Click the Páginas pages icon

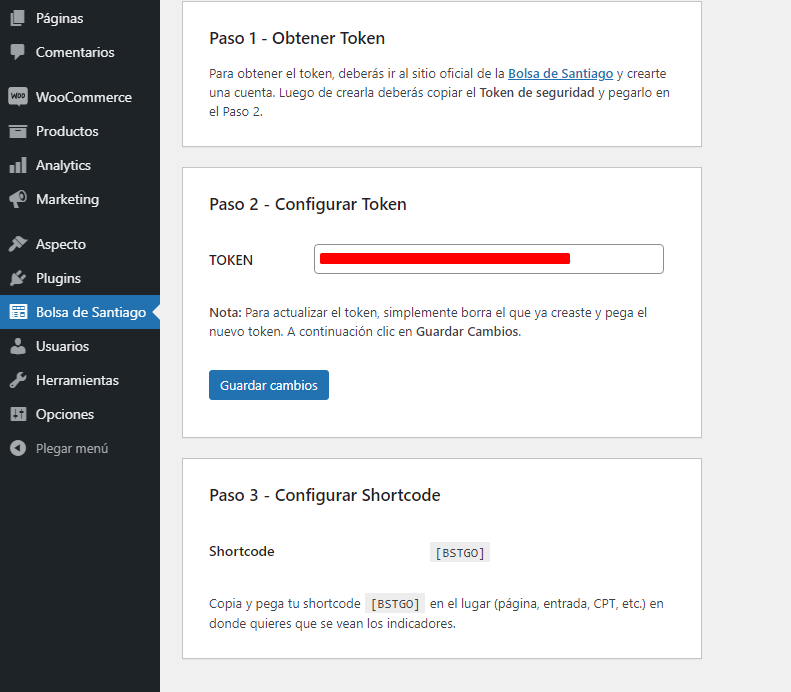[18, 18]
